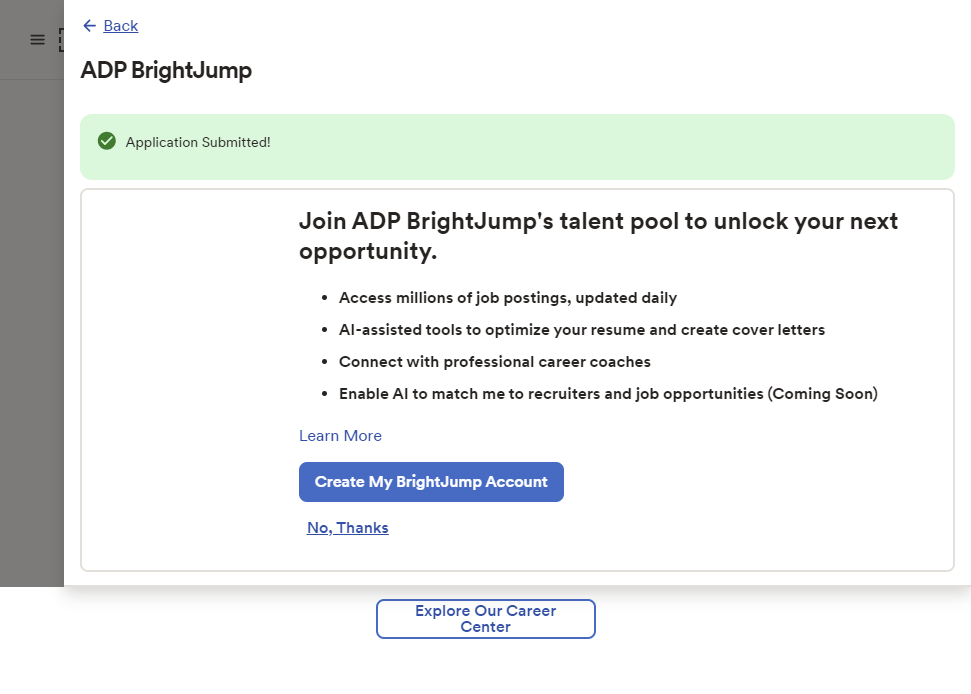Select the millions of job postings bullet

pyautogui.click(x=507, y=298)
